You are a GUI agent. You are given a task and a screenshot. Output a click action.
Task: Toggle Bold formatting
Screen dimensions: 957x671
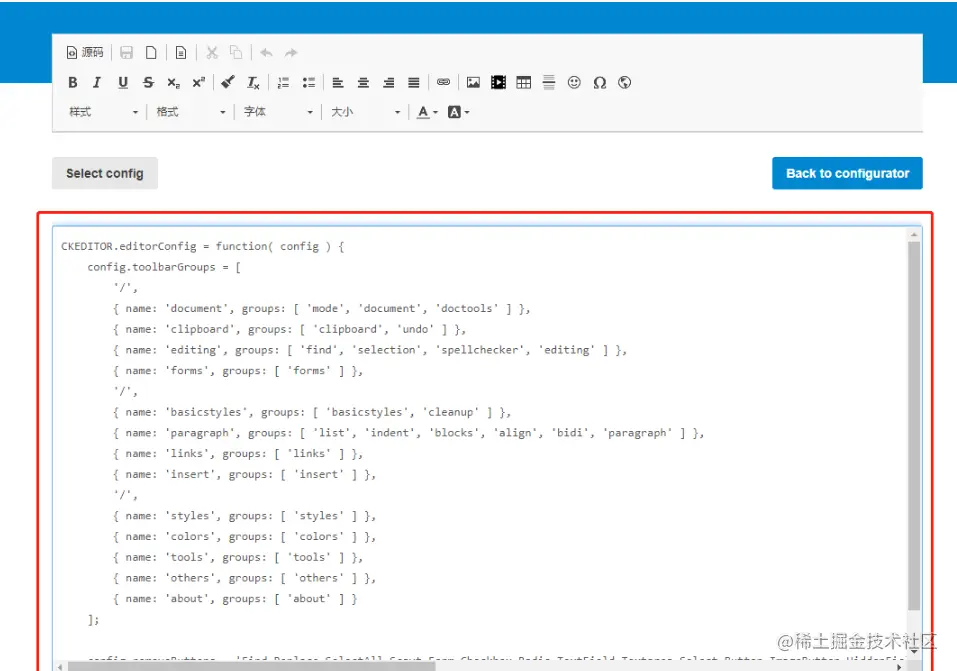pos(73,82)
